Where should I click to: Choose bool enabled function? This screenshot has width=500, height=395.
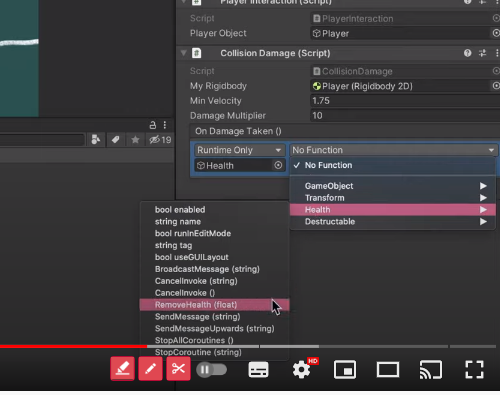214,210
